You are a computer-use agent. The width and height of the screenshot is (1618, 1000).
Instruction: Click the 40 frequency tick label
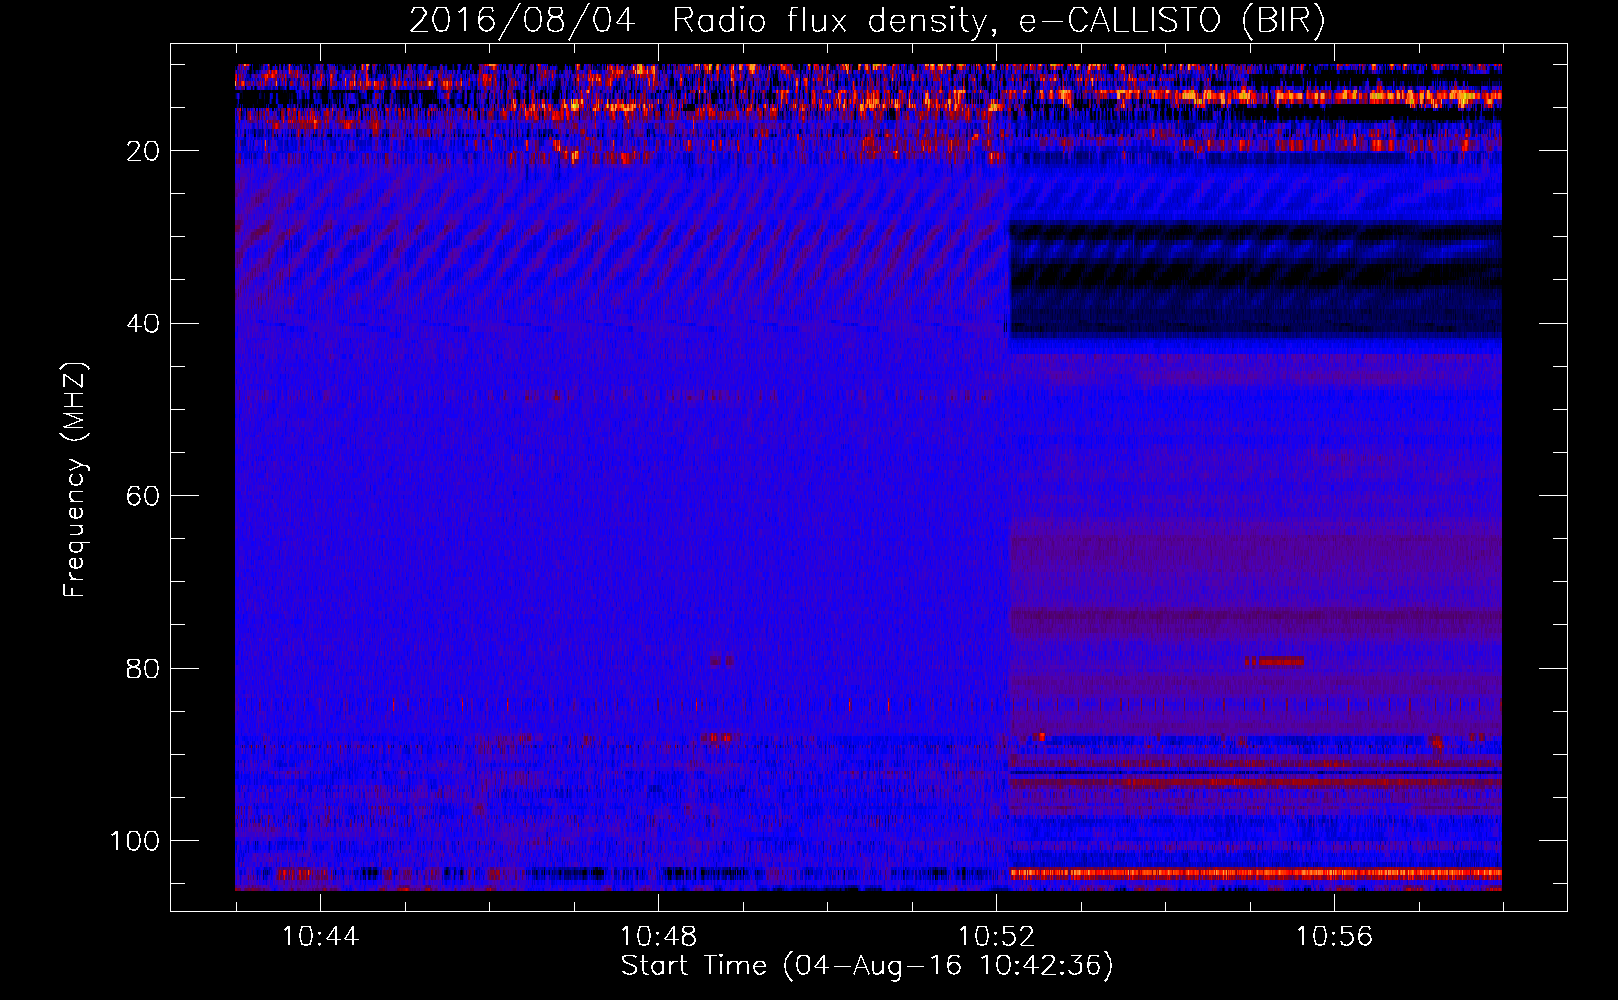143,324
